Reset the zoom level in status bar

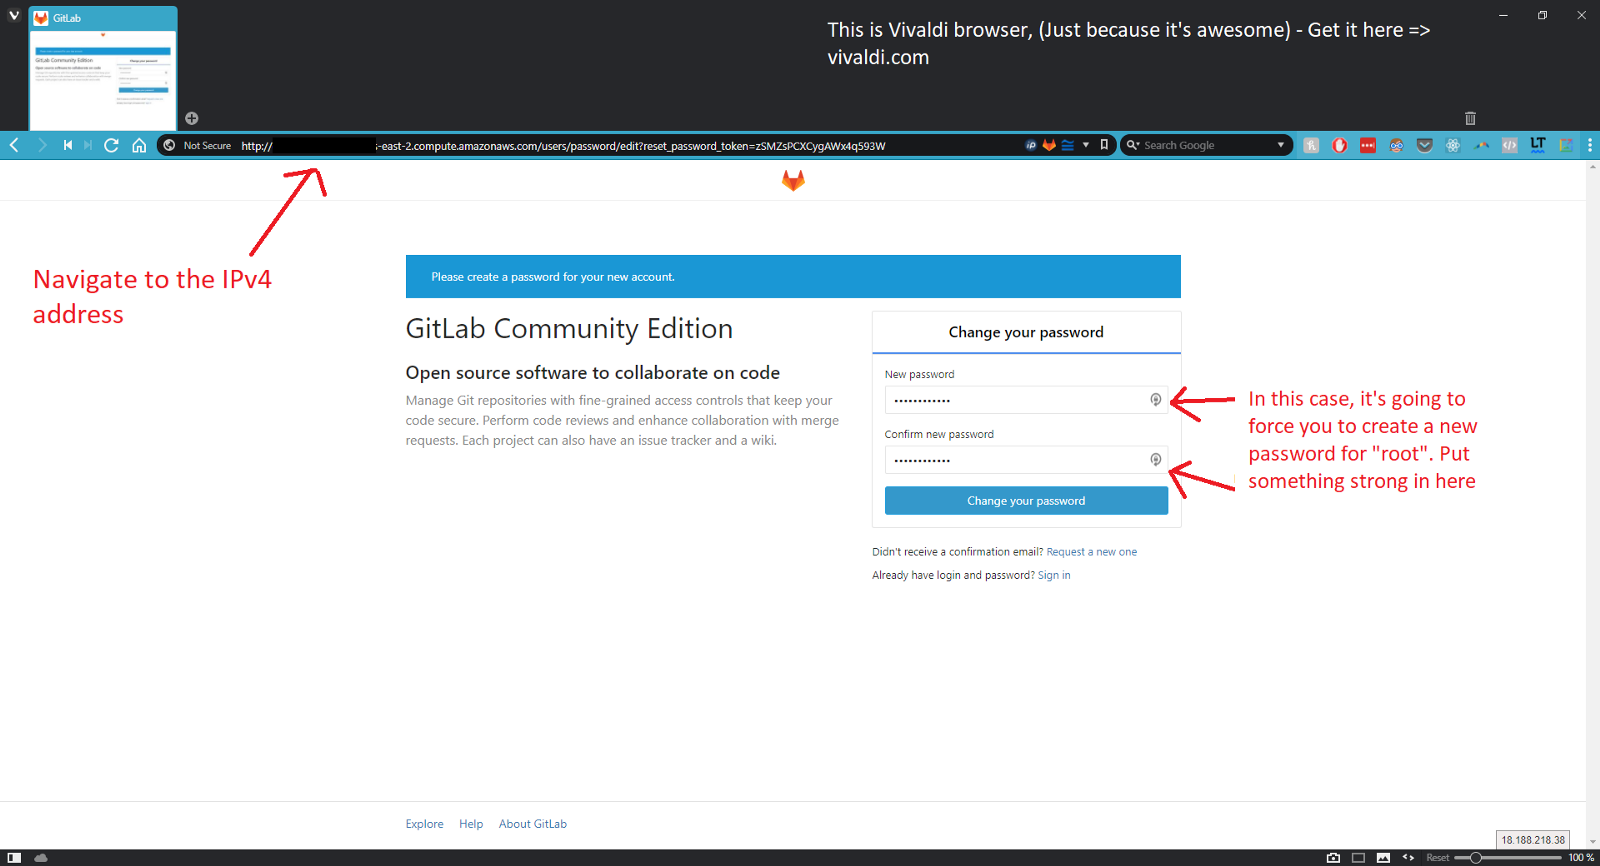(x=1438, y=858)
